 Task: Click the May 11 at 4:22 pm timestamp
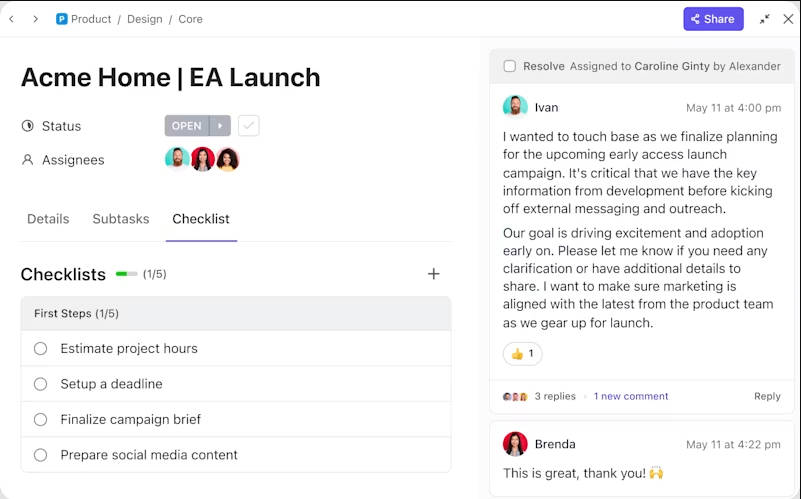[733, 444]
